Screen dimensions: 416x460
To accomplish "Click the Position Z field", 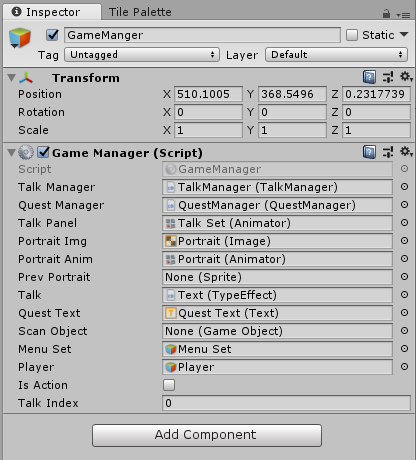I will pyautogui.click(x=376, y=94).
